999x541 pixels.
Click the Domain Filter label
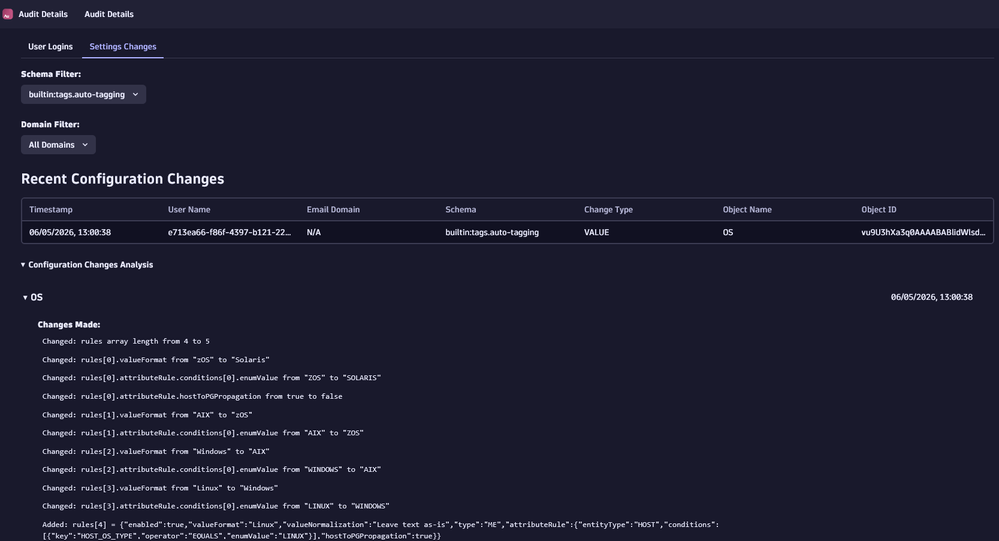coord(50,124)
